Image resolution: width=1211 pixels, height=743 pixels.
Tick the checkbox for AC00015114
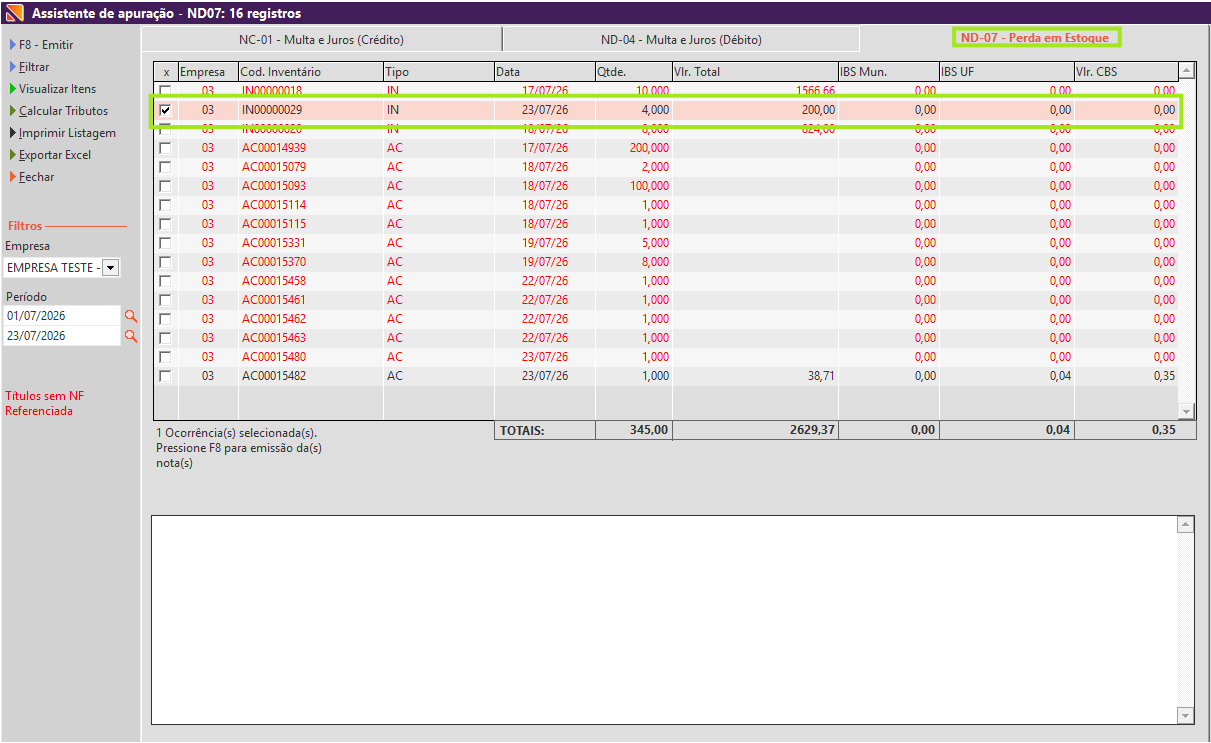pos(165,205)
